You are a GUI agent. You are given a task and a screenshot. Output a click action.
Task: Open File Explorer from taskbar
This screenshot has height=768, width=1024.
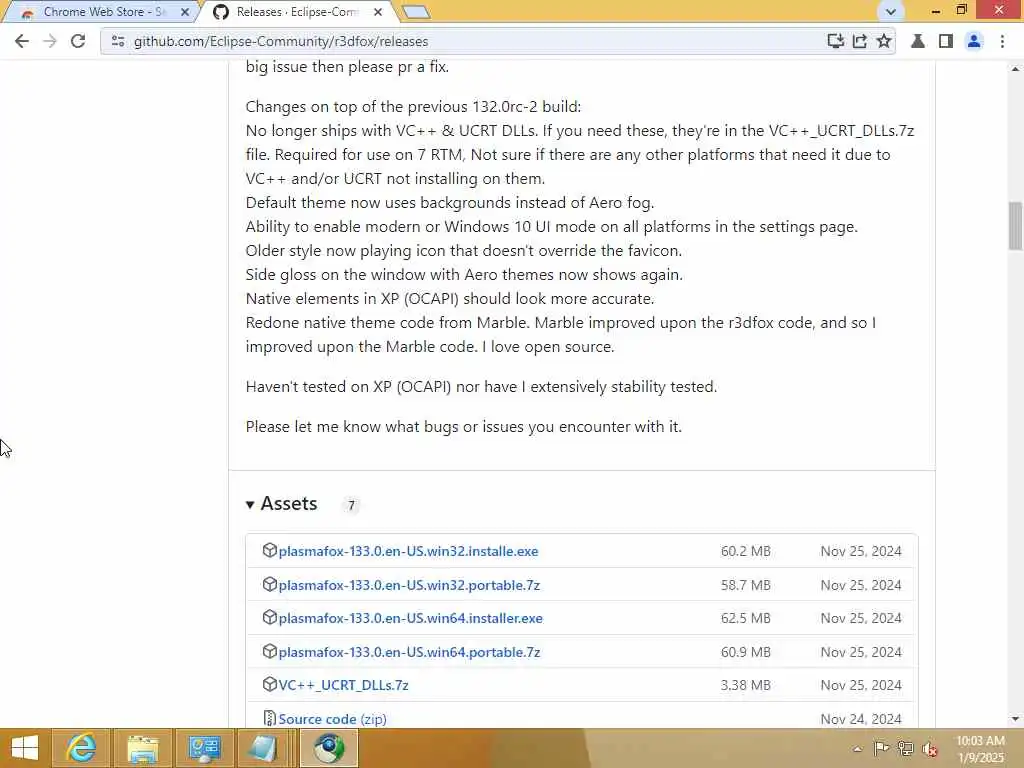tap(143, 748)
